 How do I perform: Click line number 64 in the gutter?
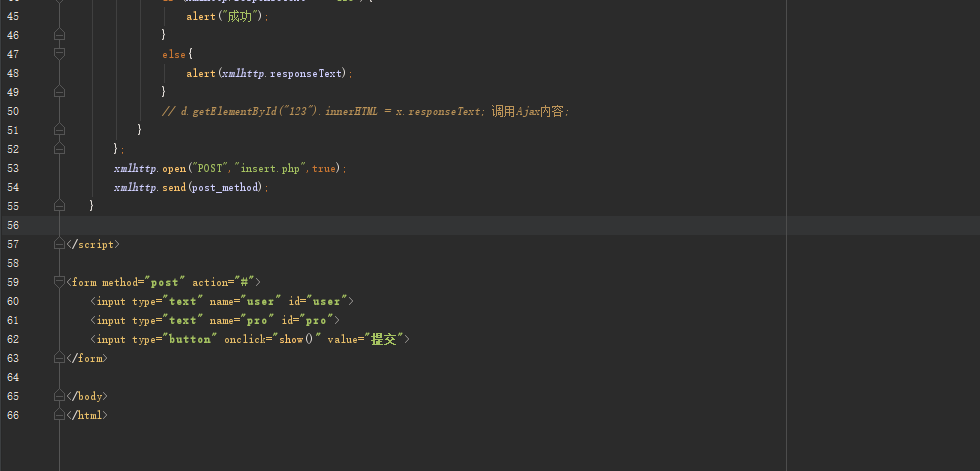click(12, 377)
